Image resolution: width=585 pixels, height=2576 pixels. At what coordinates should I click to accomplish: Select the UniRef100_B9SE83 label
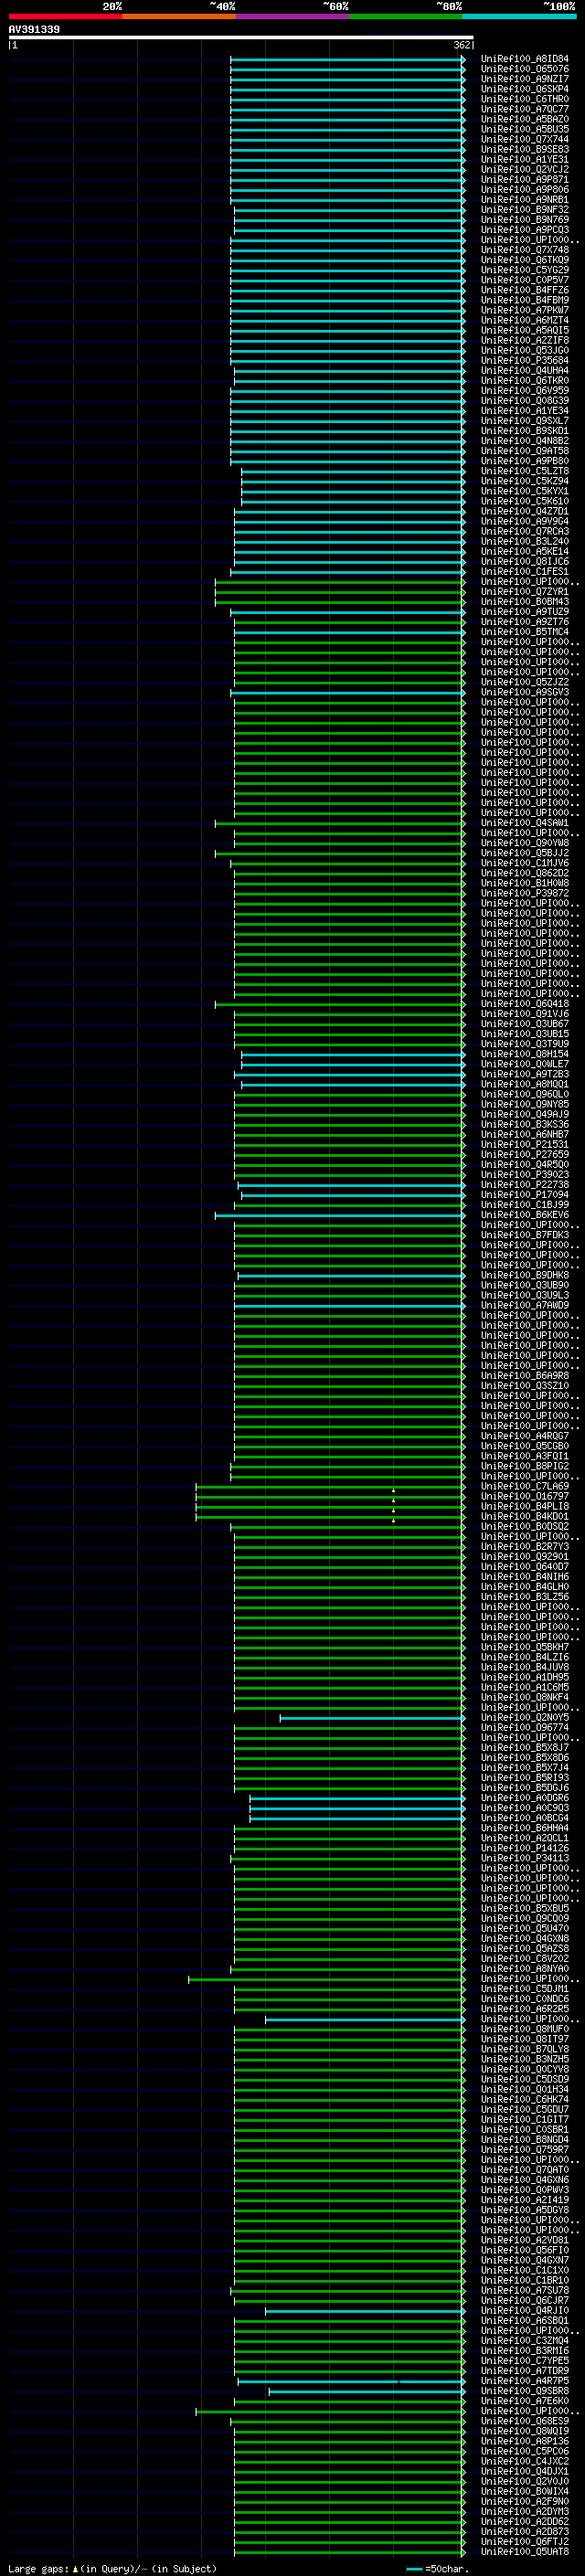(x=525, y=149)
